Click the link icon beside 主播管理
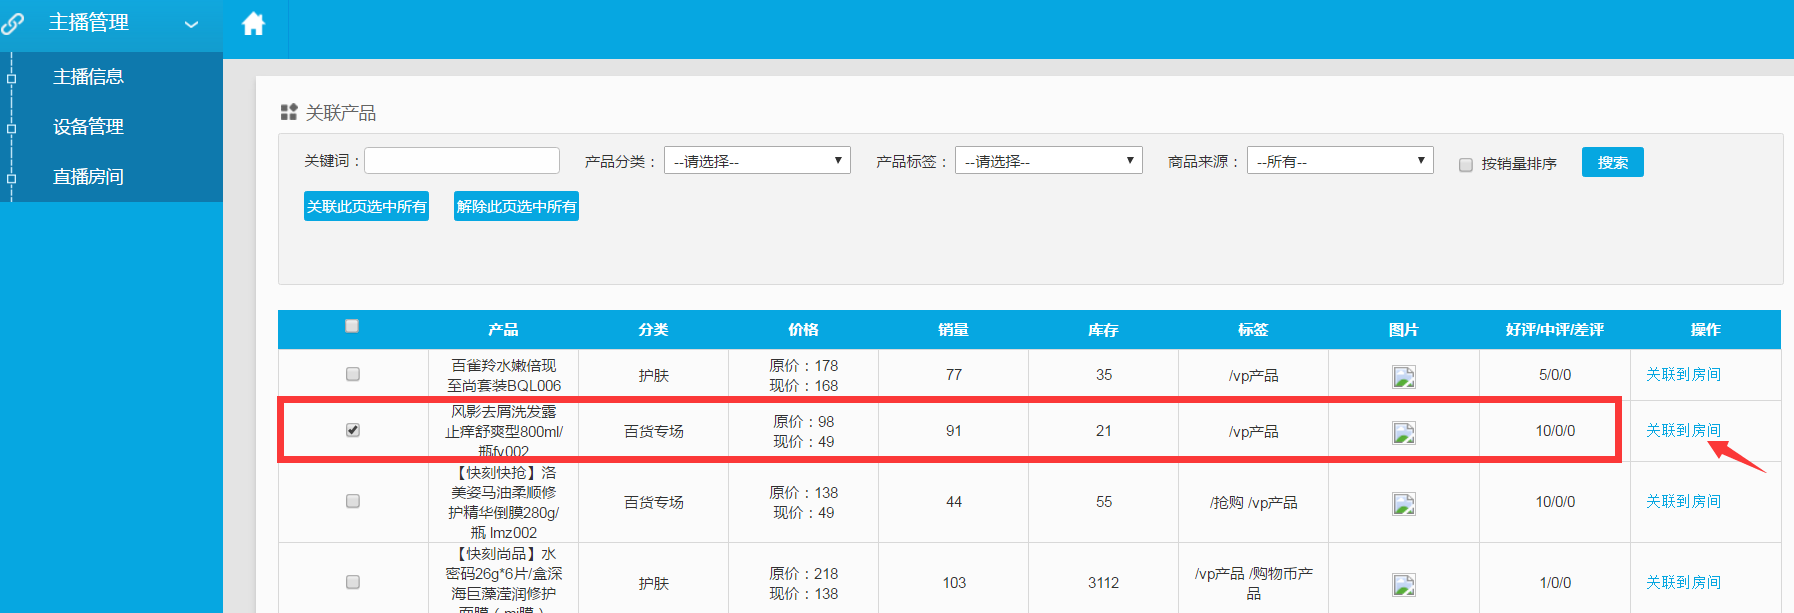The width and height of the screenshot is (1794, 613). (13, 23)
